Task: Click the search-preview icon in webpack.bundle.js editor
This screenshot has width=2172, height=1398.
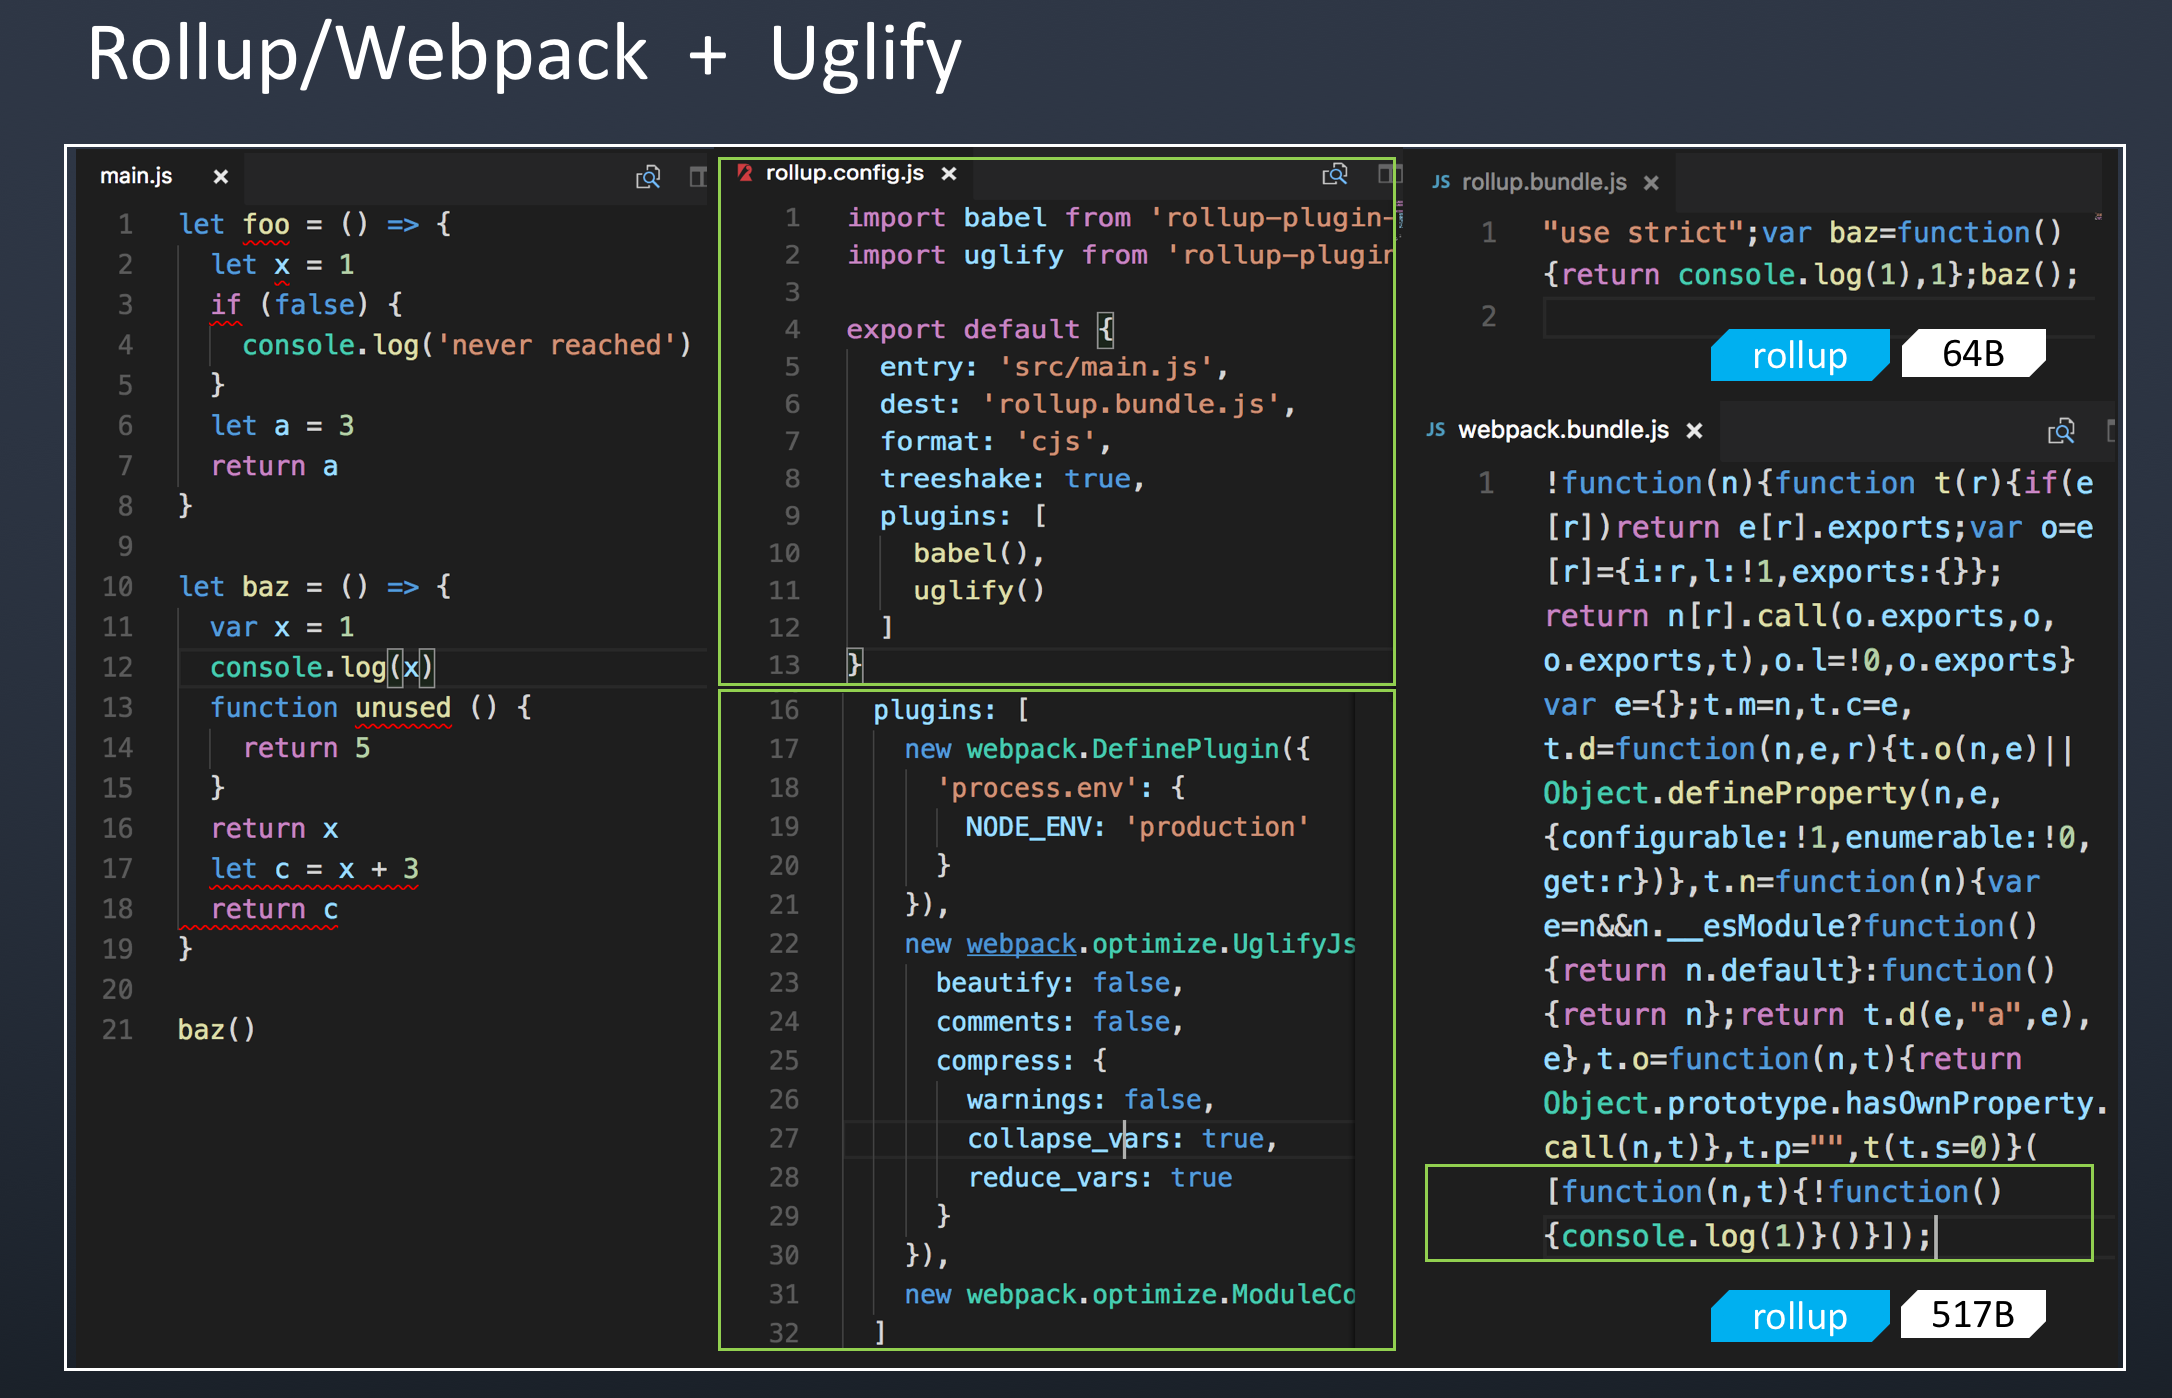Action: [x=2061, y=431]
